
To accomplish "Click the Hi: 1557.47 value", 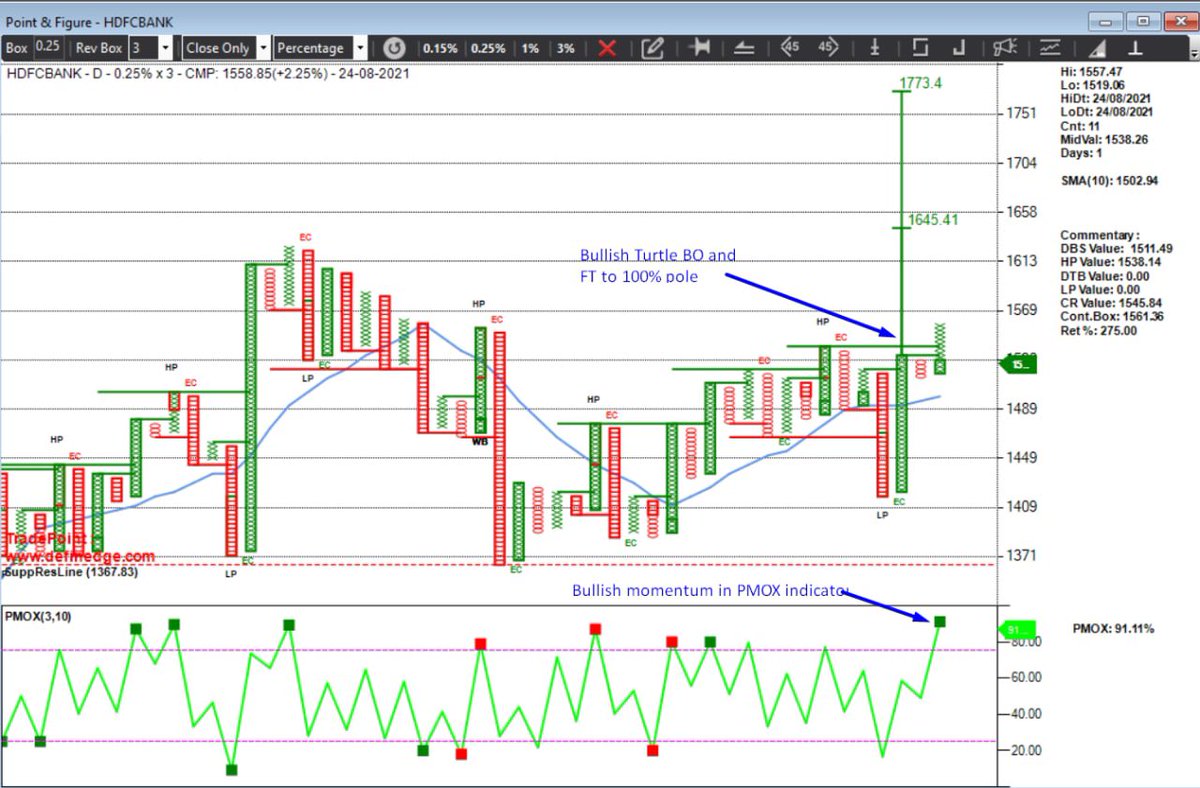I will point(1093,72).
